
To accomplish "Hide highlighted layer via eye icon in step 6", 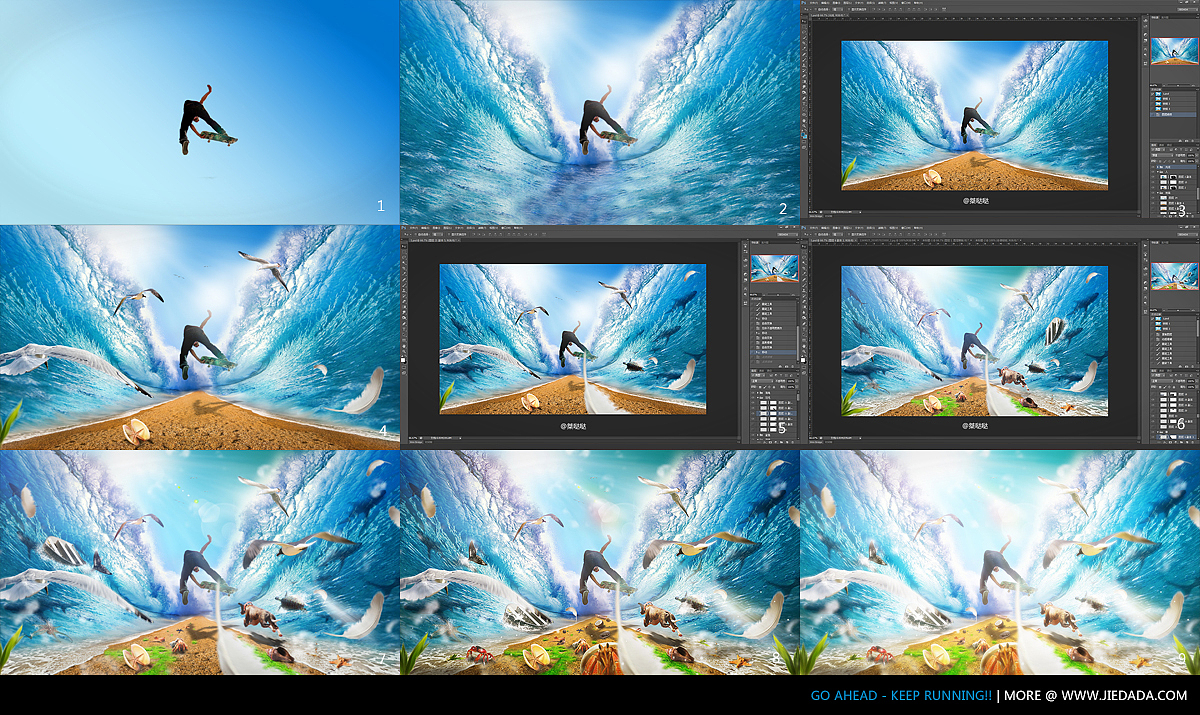I will pos(1153,436).
